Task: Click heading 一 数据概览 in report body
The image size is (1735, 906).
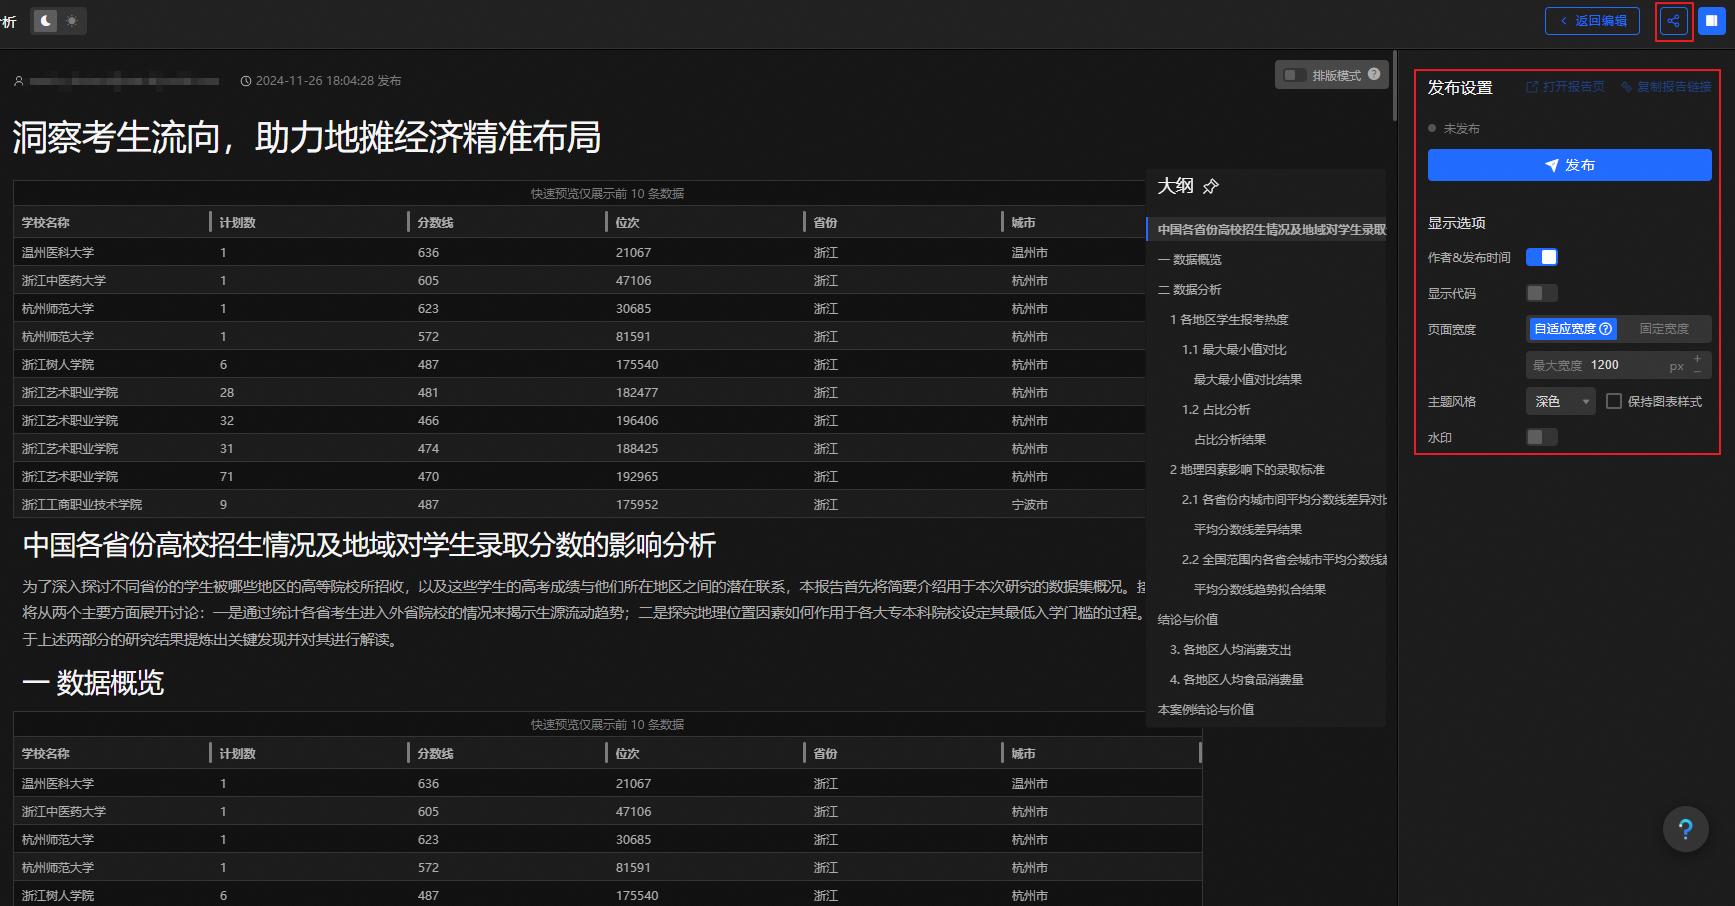Action: 93,683
